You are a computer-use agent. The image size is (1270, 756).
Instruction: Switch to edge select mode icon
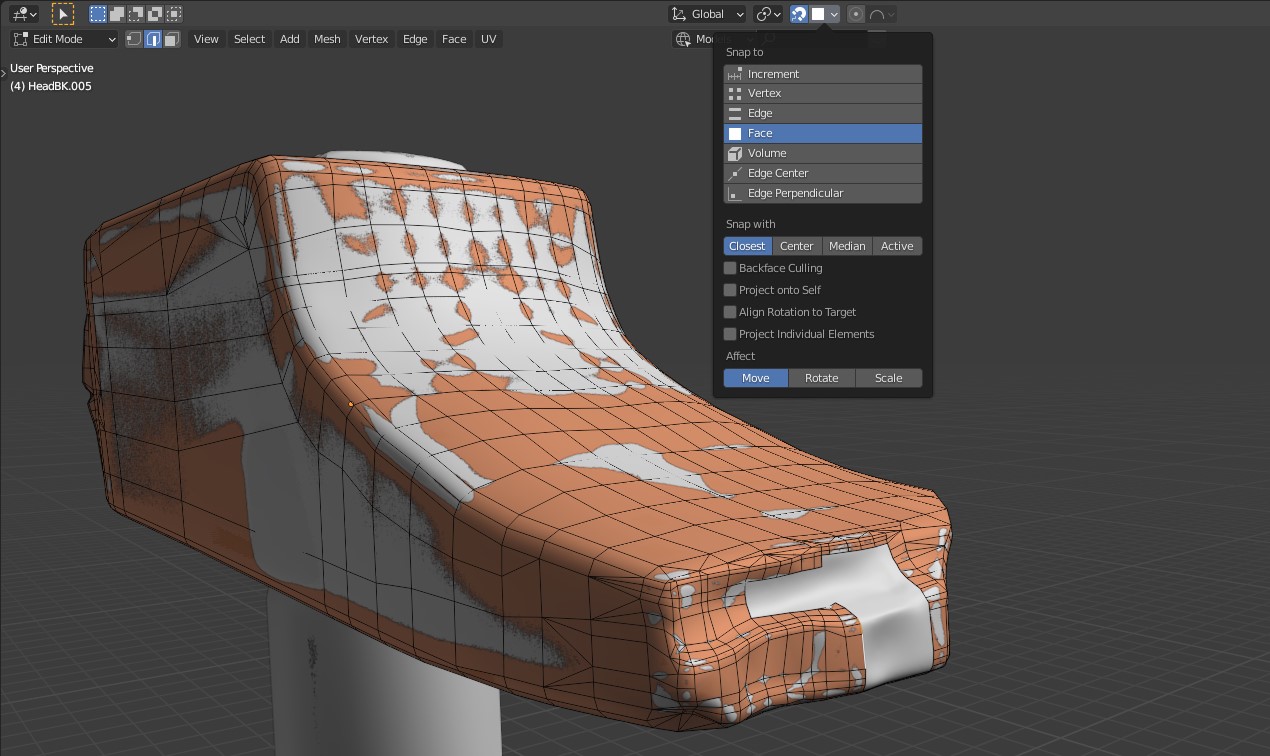pos(153,39)
